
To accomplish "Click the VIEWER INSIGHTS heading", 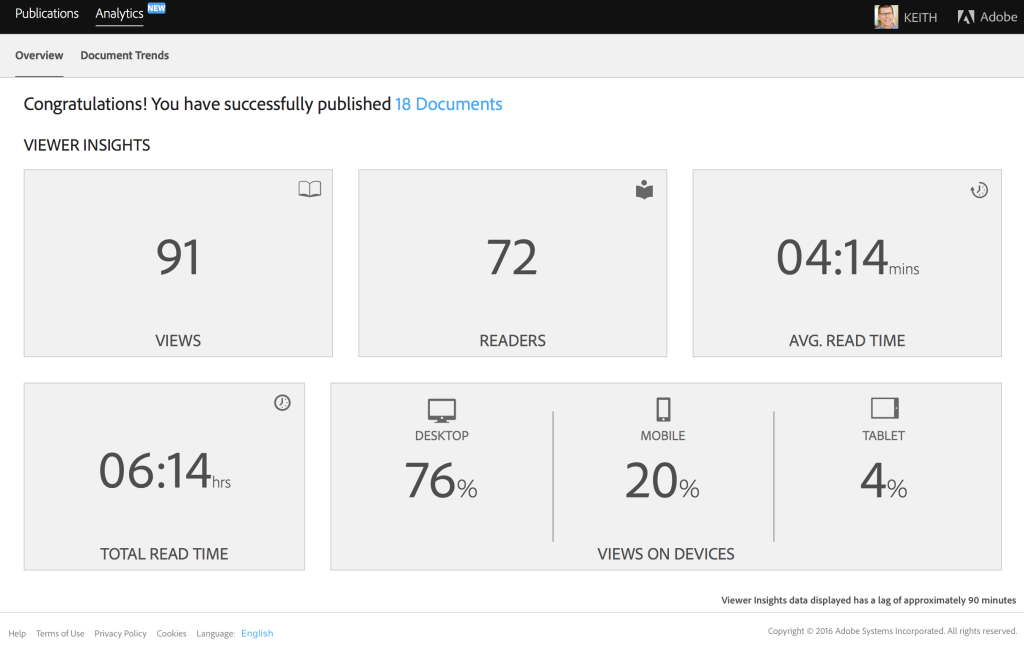I will pyautogui.click(x=87, y=145).
